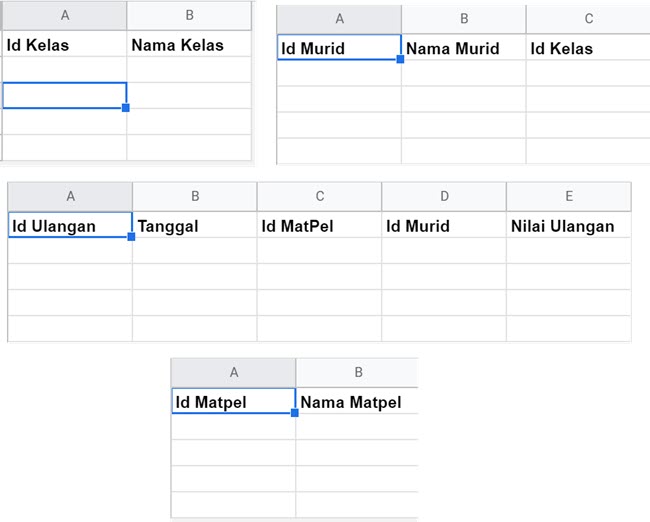Select column A header above 'Id Ulangan'
Viewport: 650px width, 522px height.
point(70,197)
